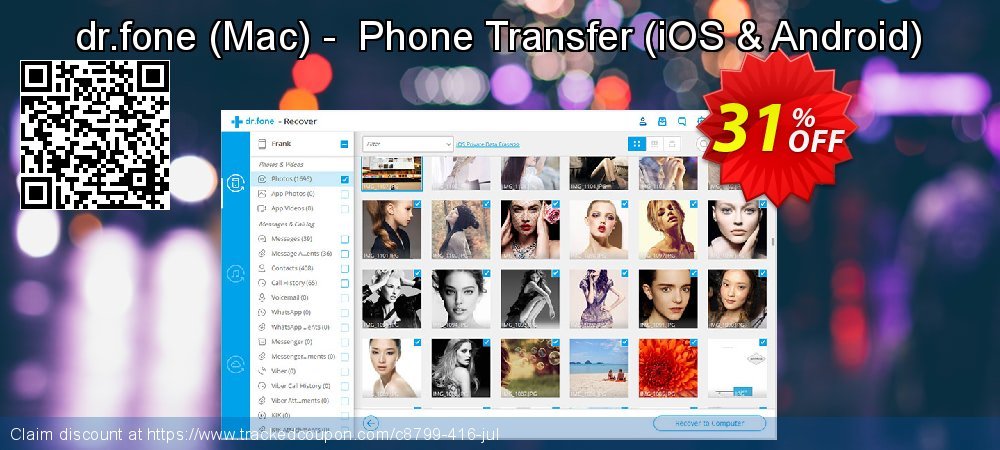Screen dimensions: 1000x450
Task: Check the App Photos checkbox
Action: pos(344,194)
